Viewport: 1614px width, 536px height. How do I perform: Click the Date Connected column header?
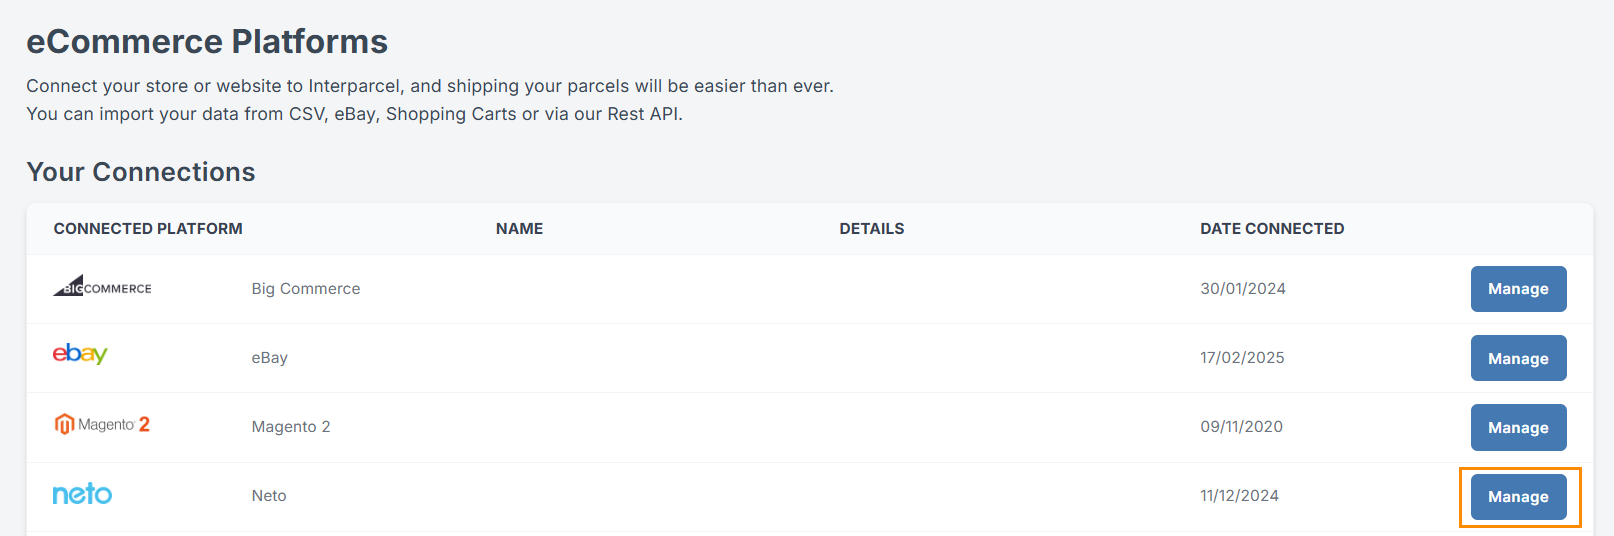[1272, 229]
